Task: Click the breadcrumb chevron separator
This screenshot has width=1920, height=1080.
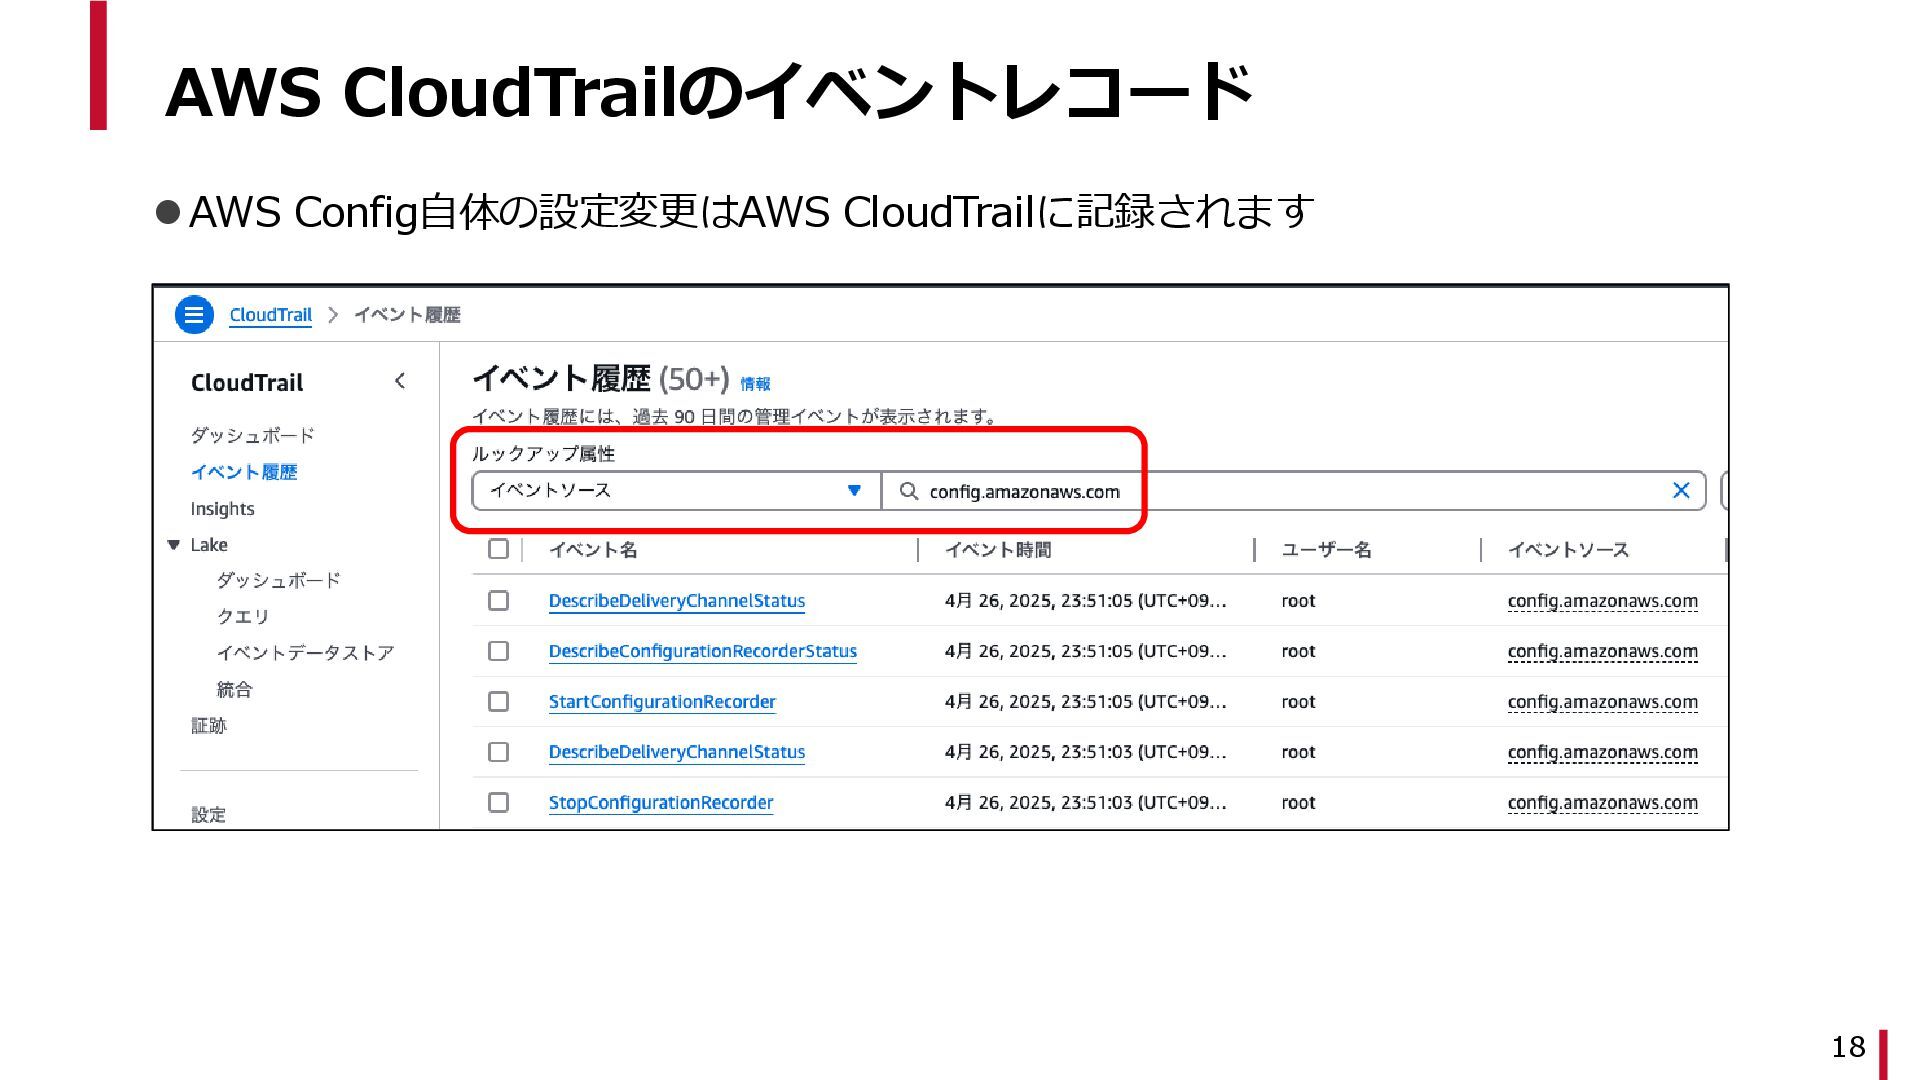Action: tap(333, 315)
